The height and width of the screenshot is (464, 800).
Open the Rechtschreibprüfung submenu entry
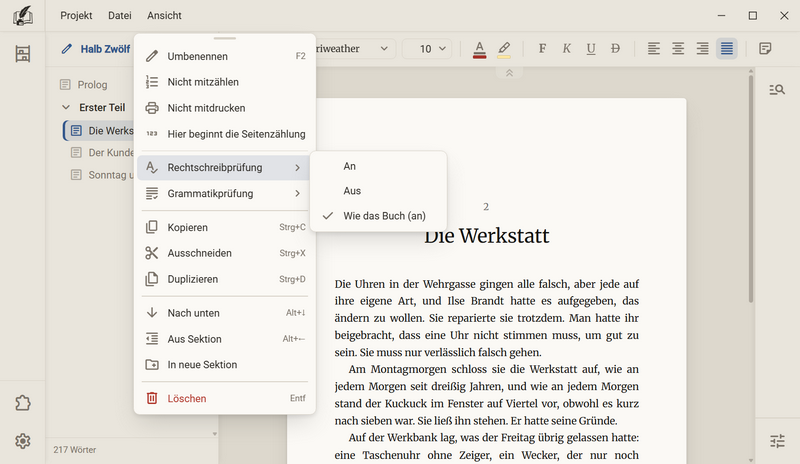tap(223, 167)
